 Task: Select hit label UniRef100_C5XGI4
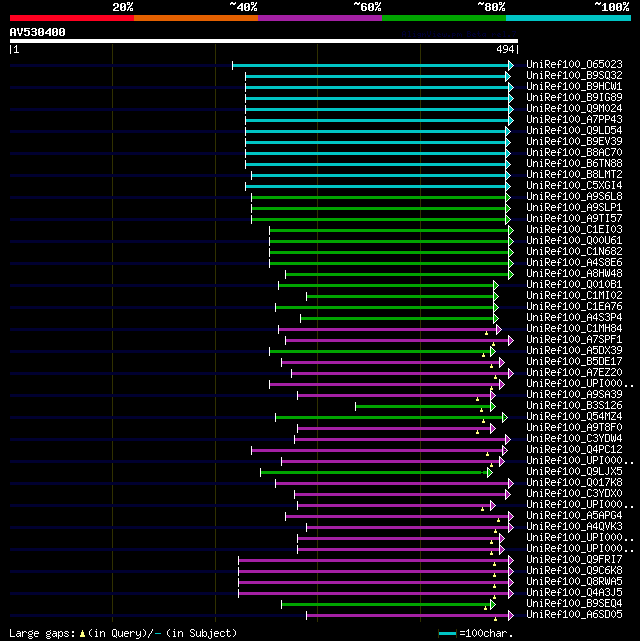(574, 186)
